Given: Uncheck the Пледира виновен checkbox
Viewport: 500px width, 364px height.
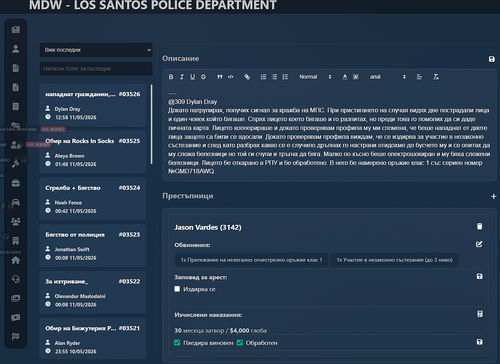Looking at the screenshot, I should (177, 343).
